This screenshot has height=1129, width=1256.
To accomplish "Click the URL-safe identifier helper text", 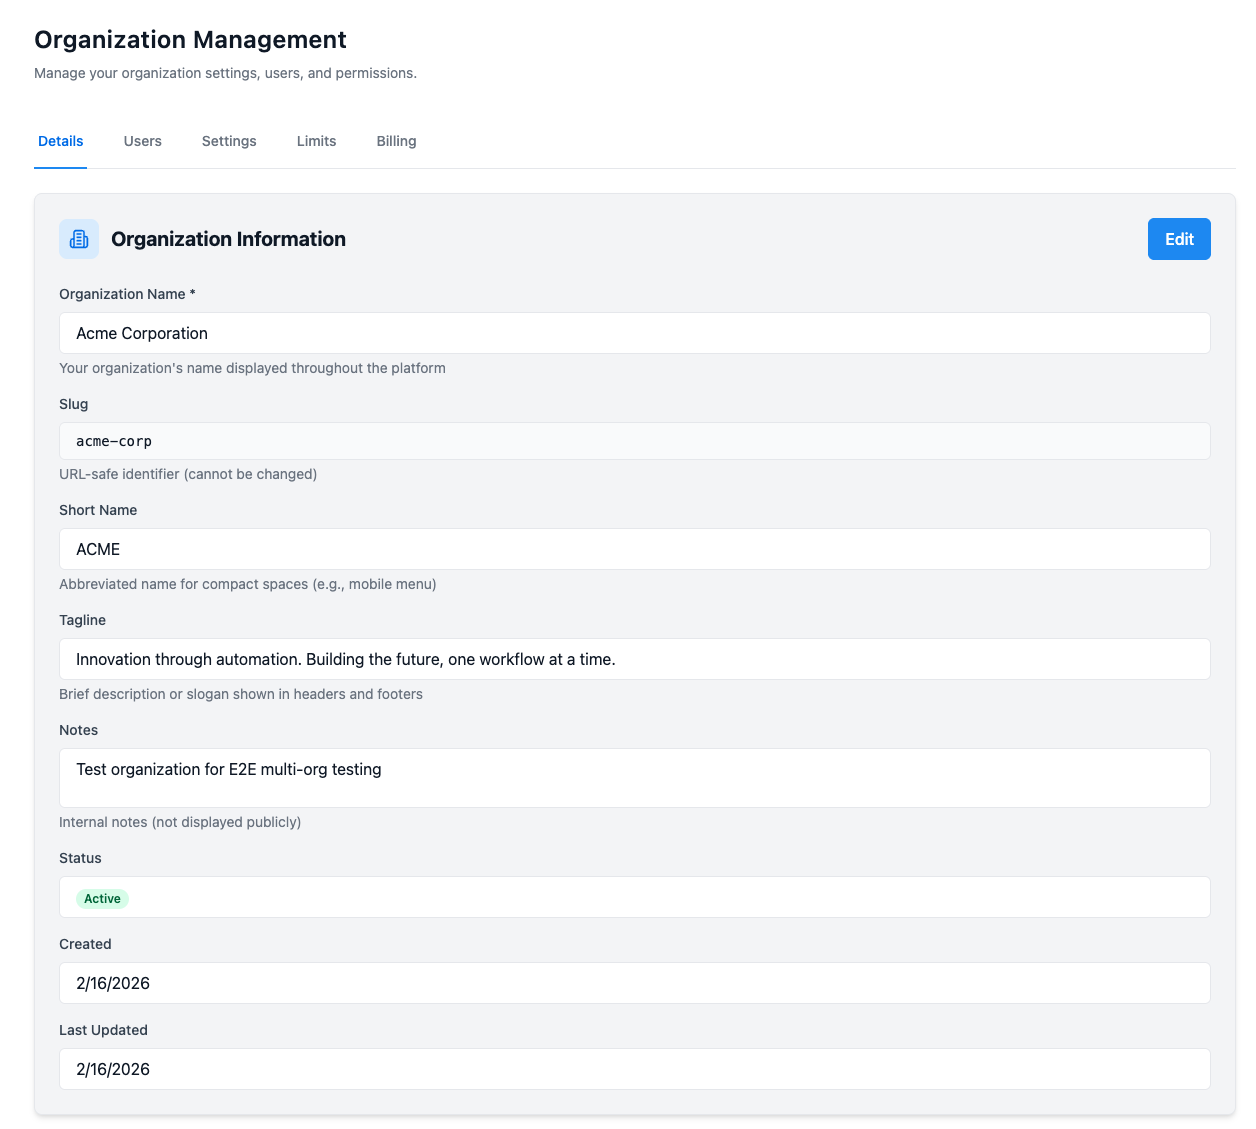I will click(x=188, y=474).
